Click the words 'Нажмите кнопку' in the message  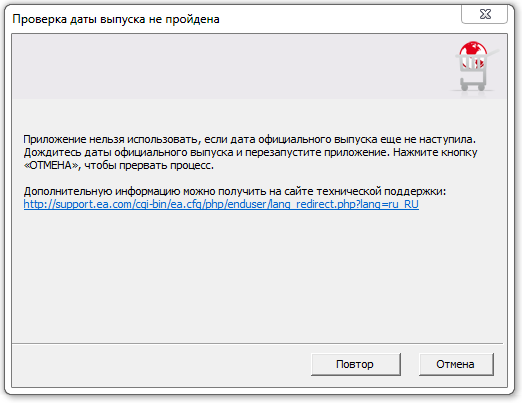[435, 152]
